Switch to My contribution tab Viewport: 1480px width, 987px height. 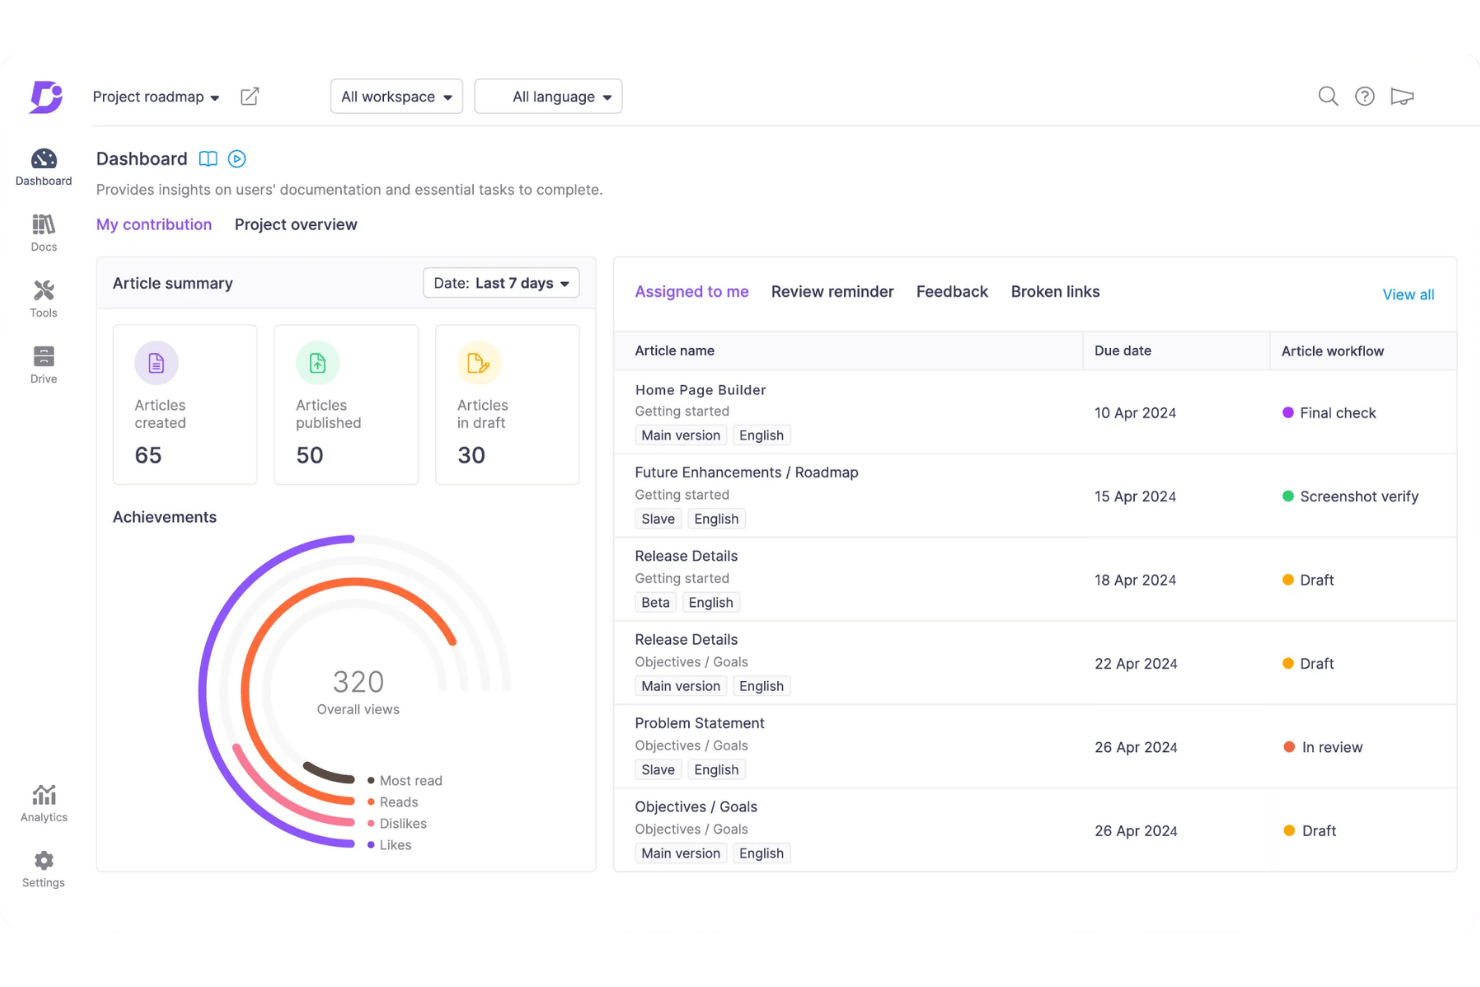154,225
